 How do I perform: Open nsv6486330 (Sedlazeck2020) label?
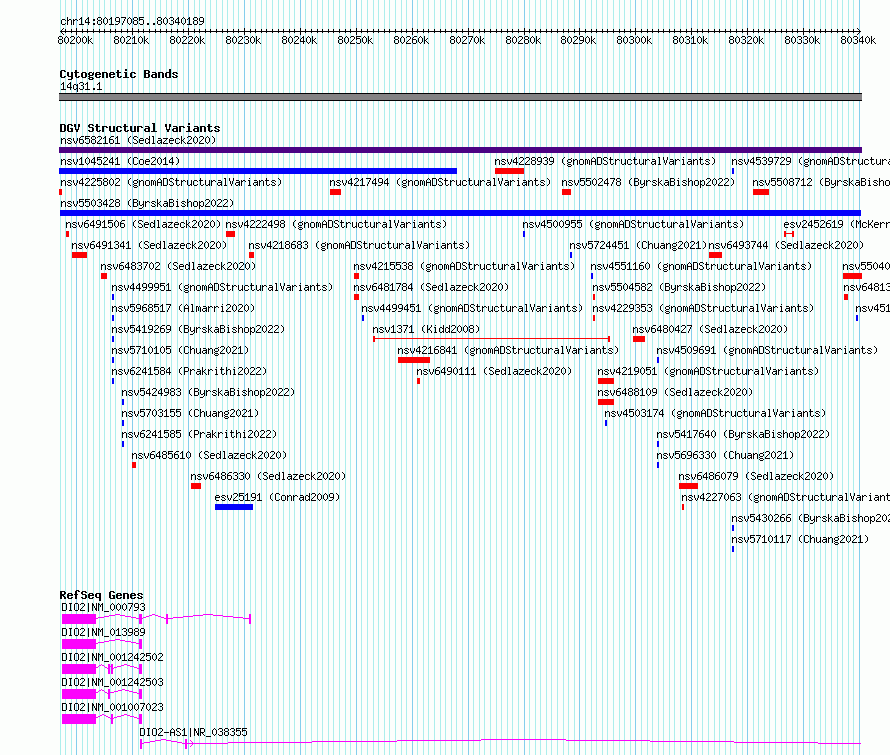click(x=268, y=476)
